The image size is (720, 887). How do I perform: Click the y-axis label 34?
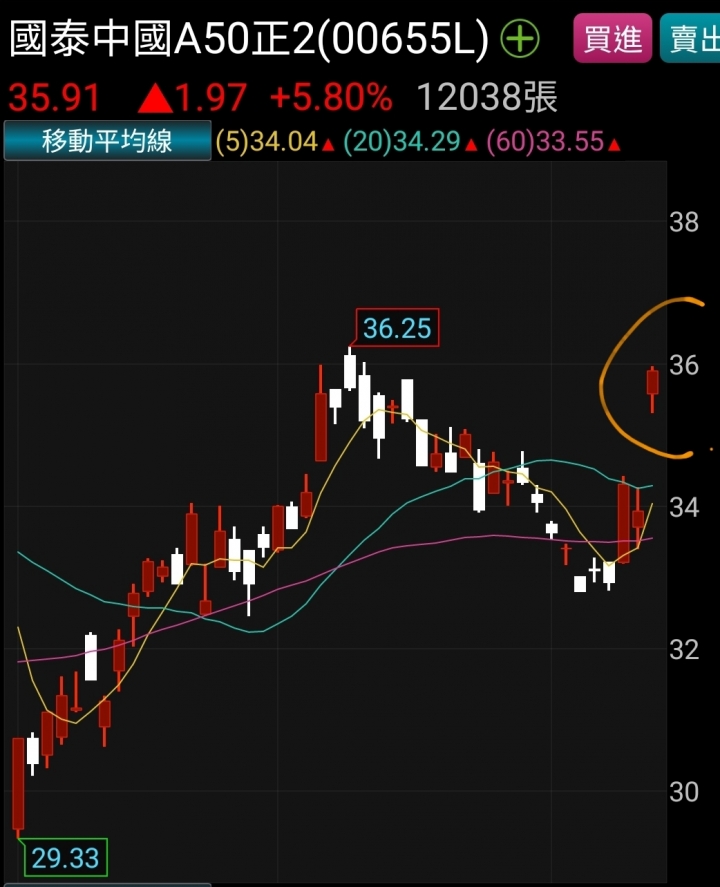[x=684, y=507]
